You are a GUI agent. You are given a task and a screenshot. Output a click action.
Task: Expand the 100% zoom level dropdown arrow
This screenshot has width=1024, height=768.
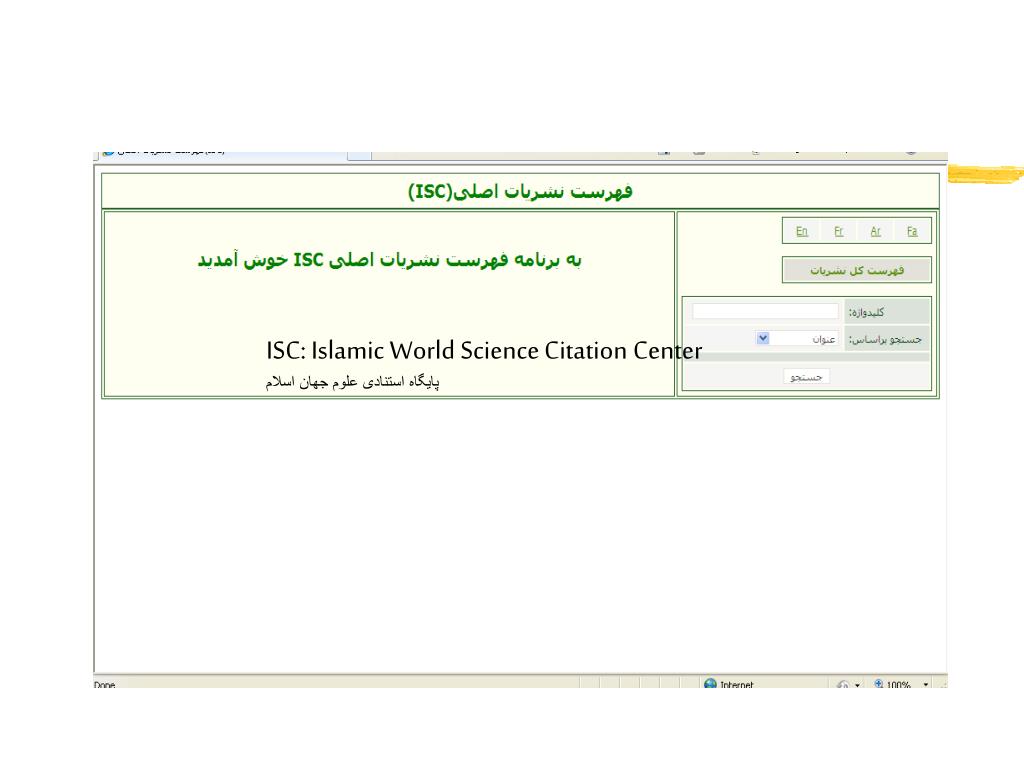(925, 684)
